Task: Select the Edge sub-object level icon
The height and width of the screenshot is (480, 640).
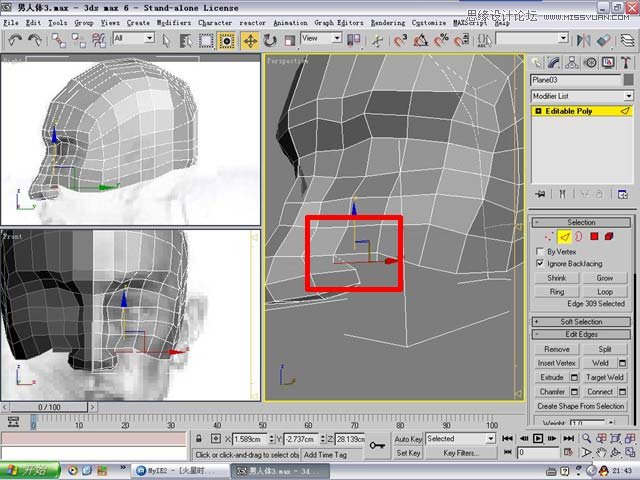Action: tap(564, 236)
